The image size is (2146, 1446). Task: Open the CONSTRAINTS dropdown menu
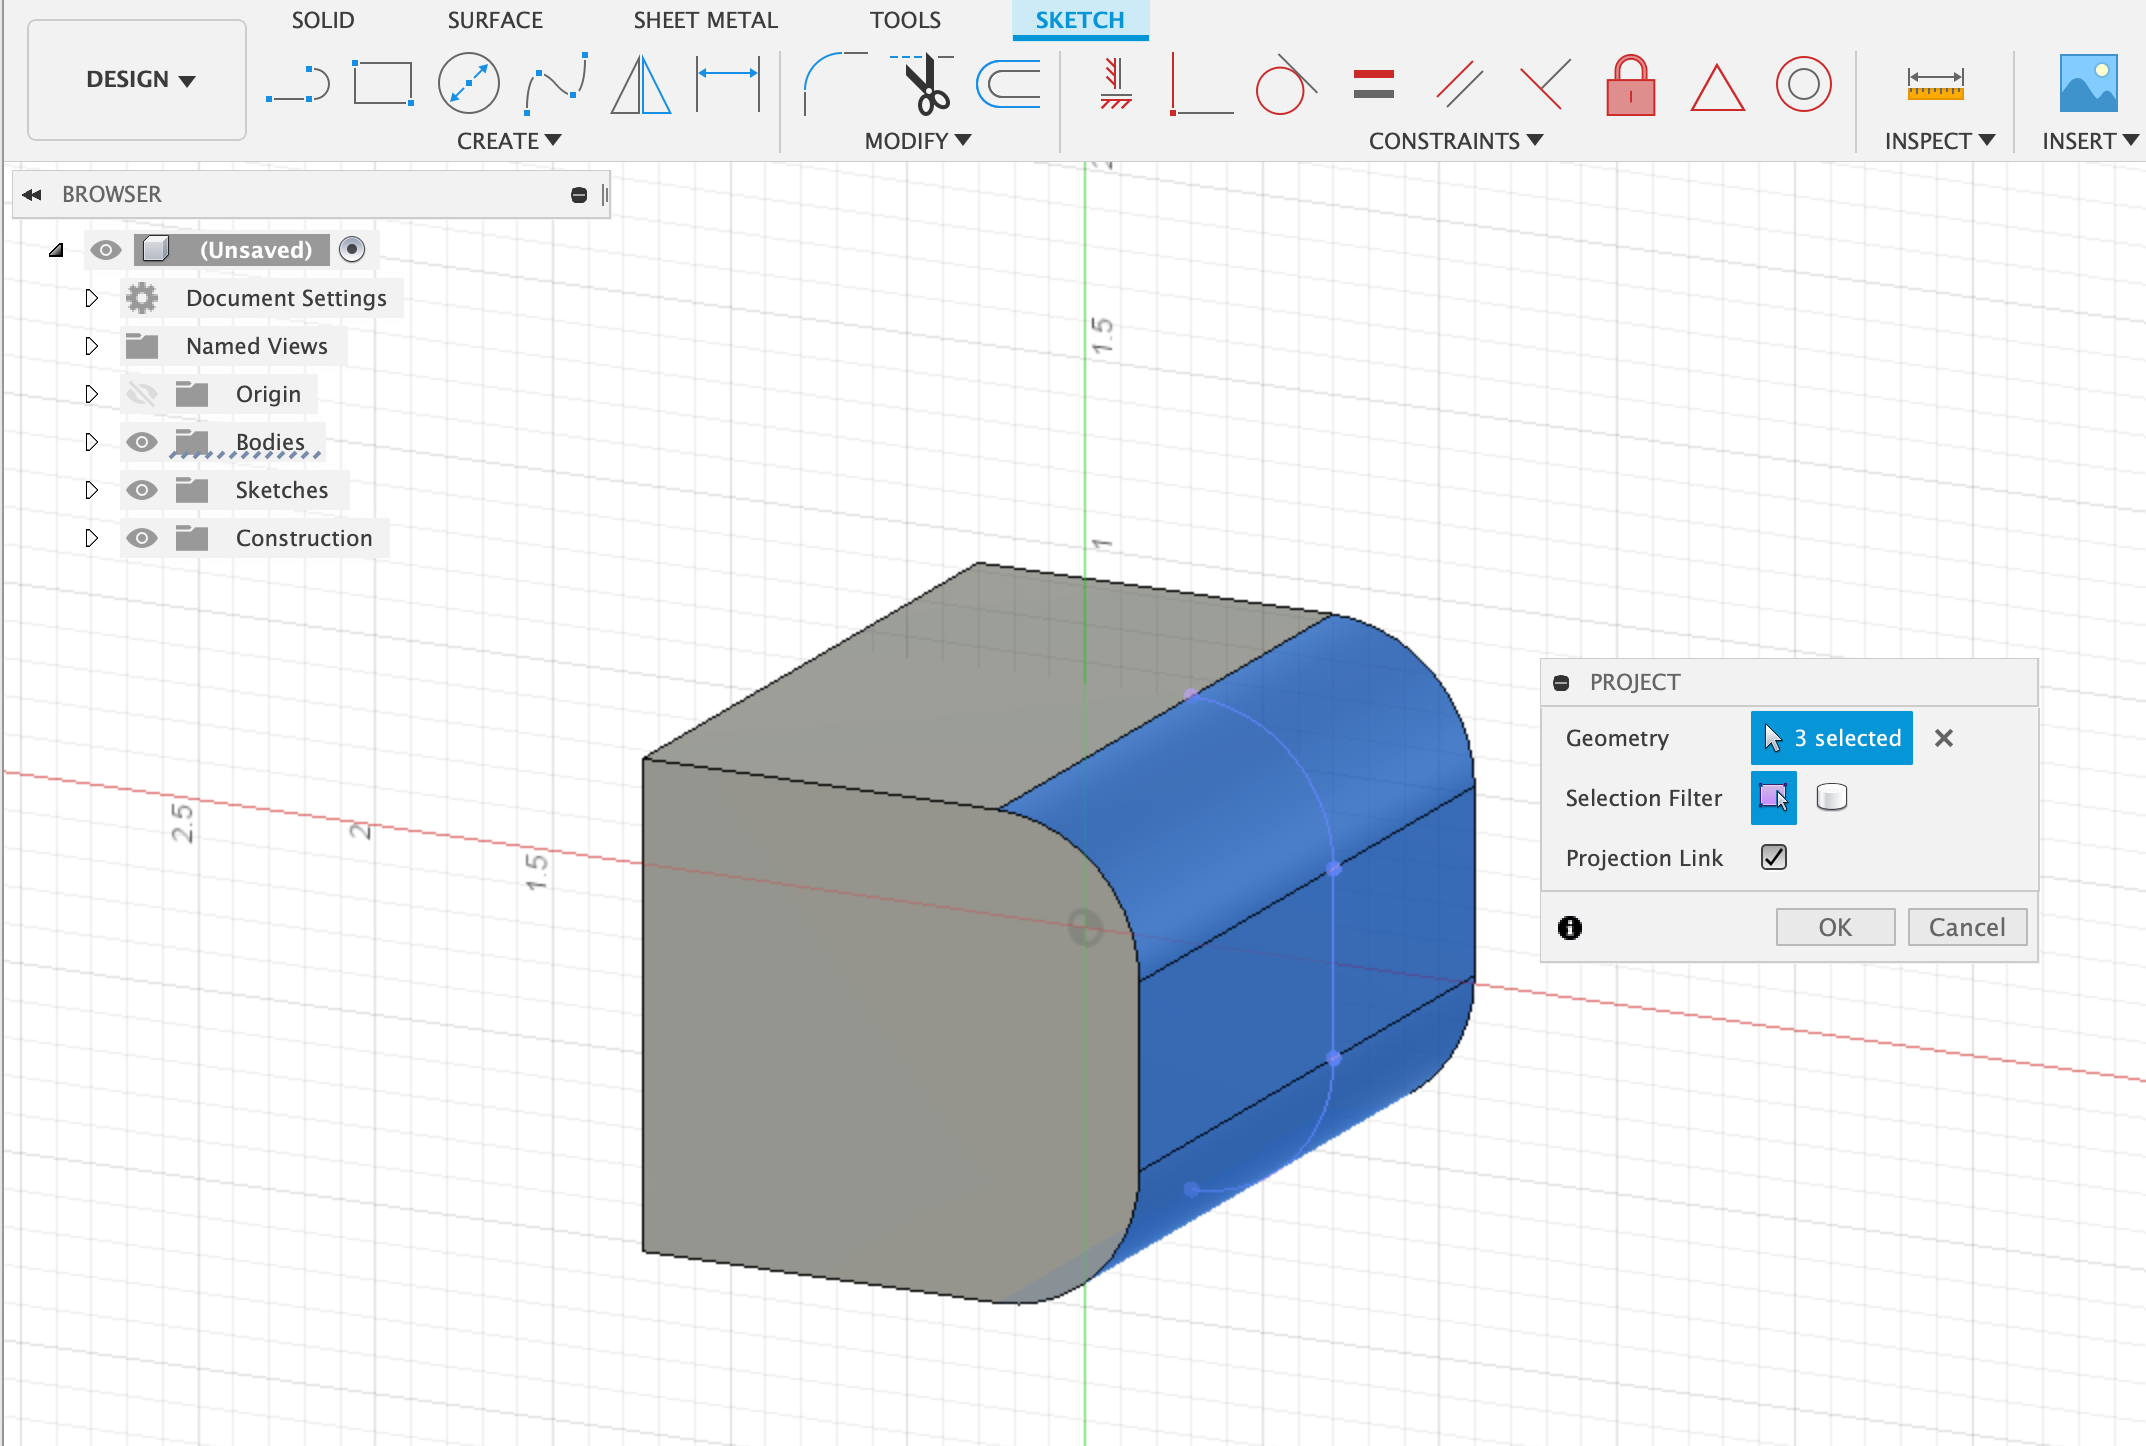click(x=1455, y=141)
